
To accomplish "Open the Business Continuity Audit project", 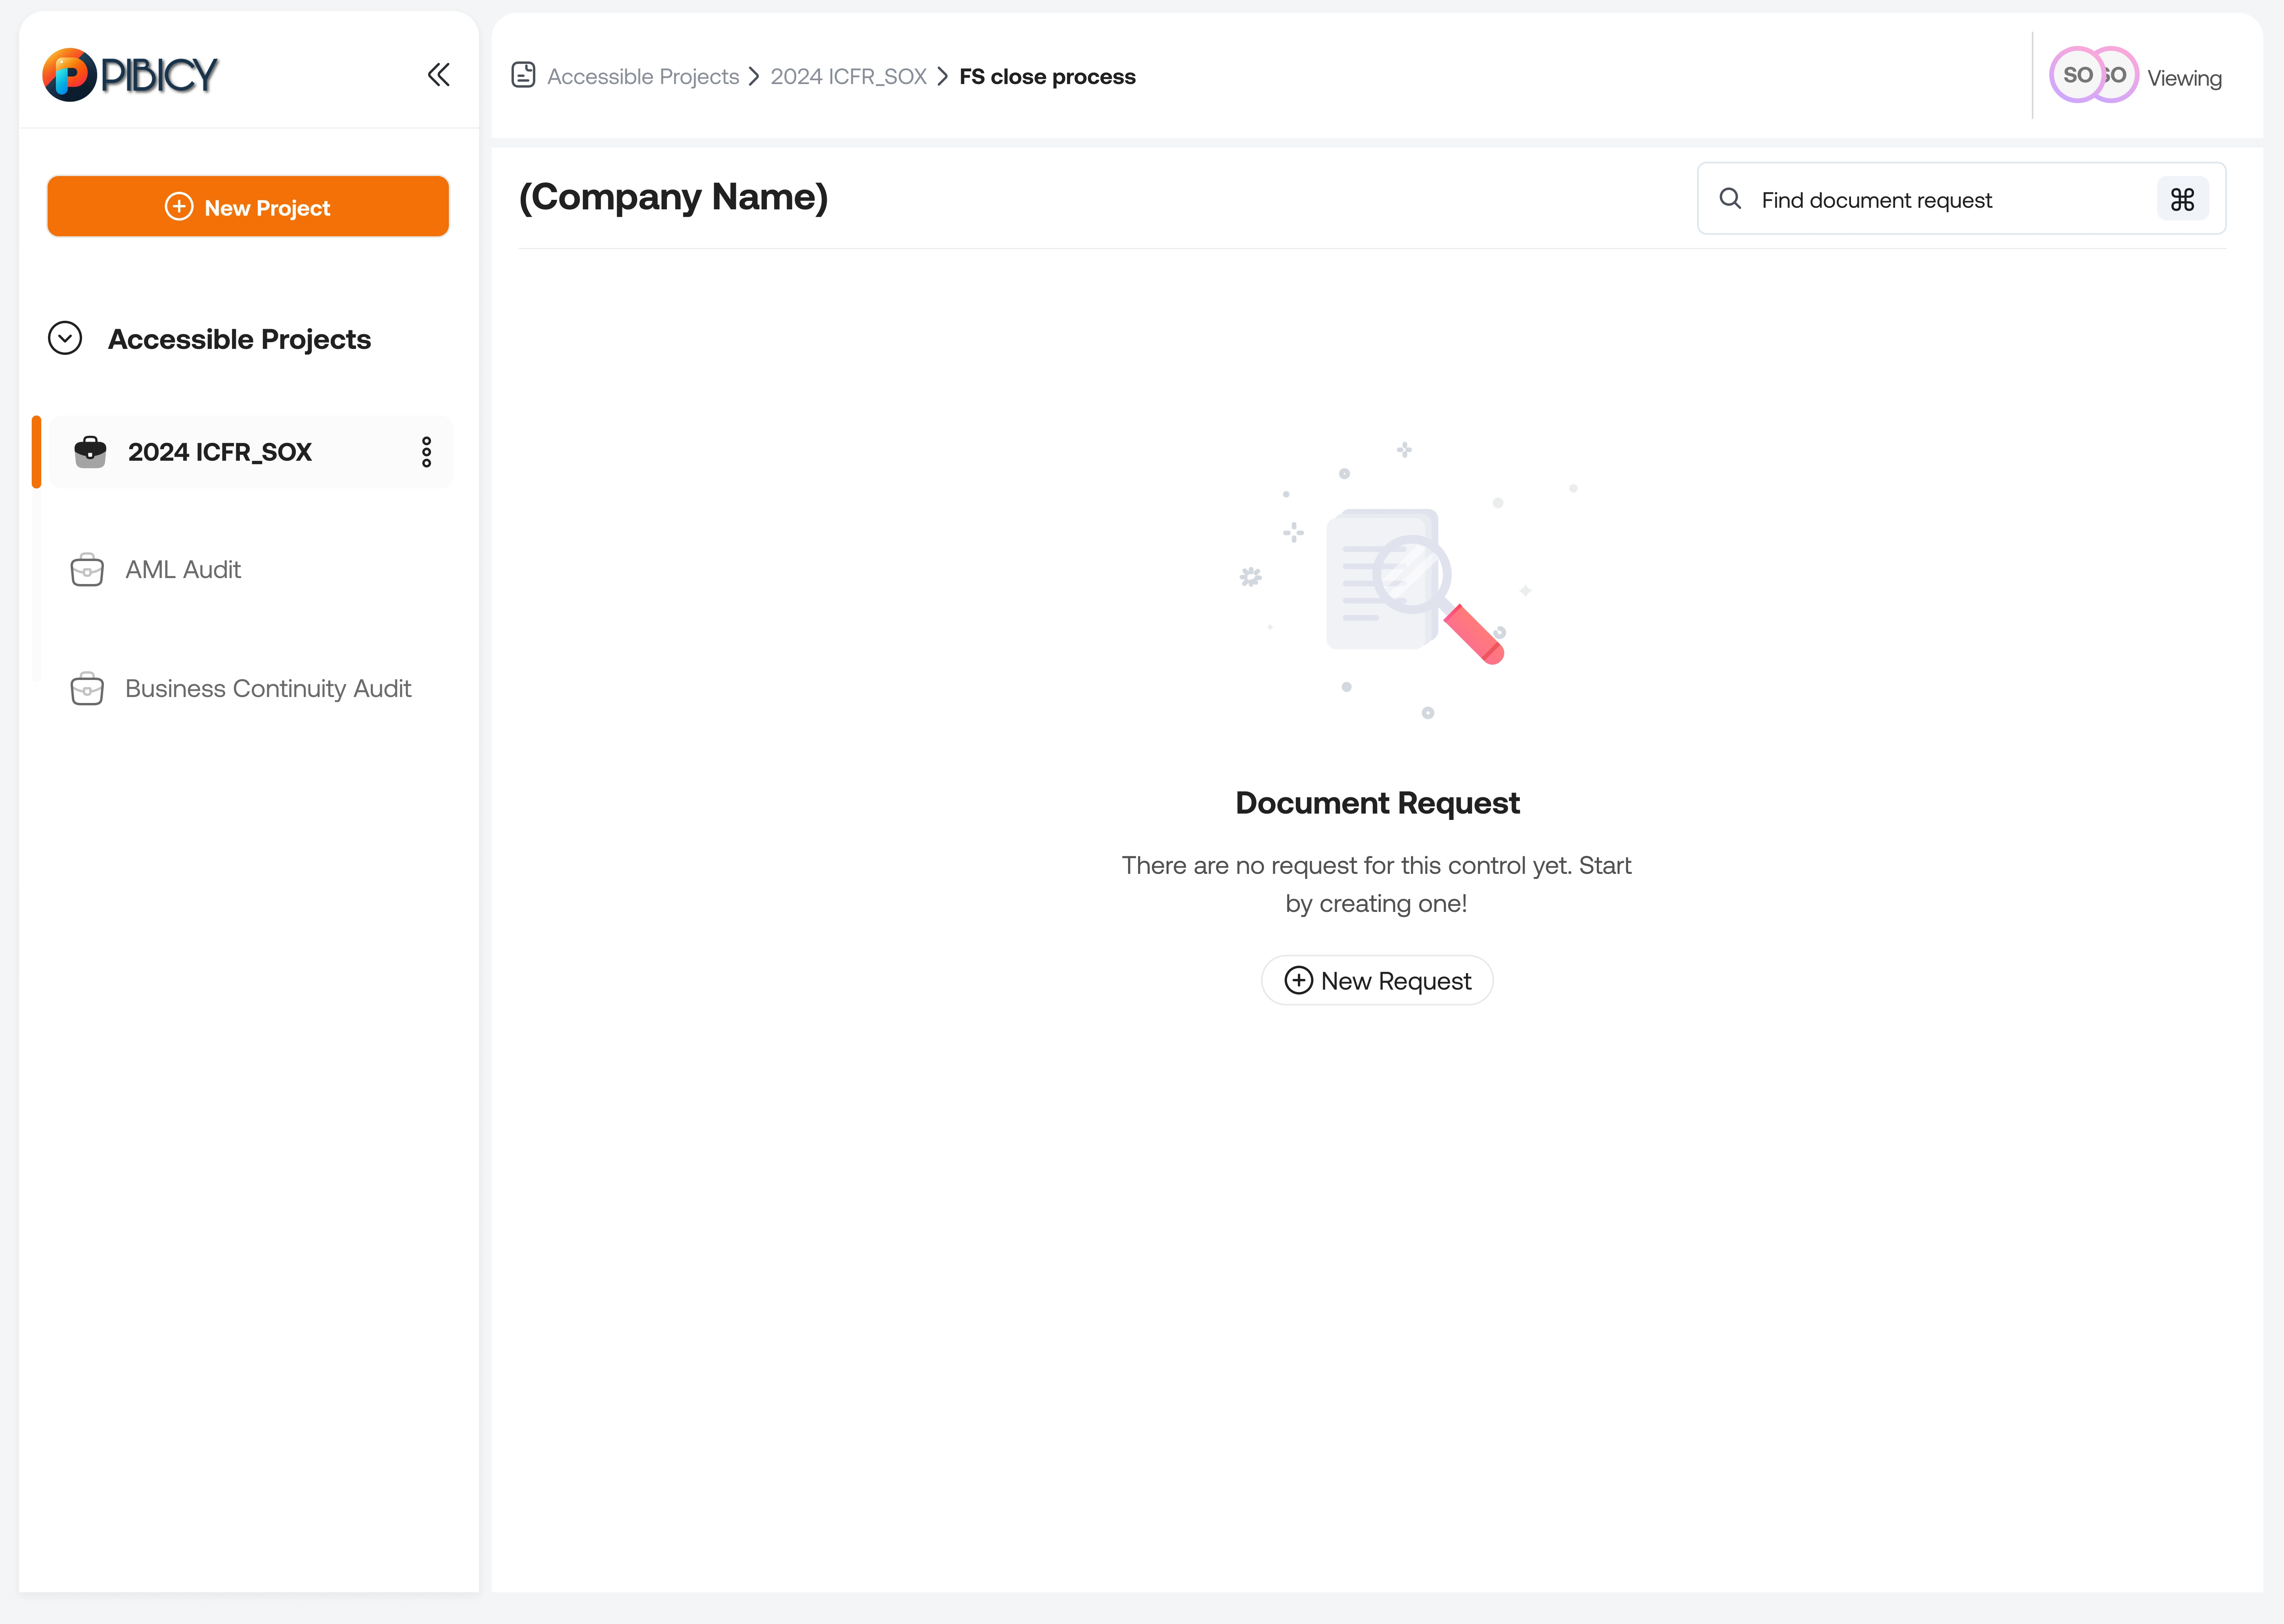I will 268,689.
